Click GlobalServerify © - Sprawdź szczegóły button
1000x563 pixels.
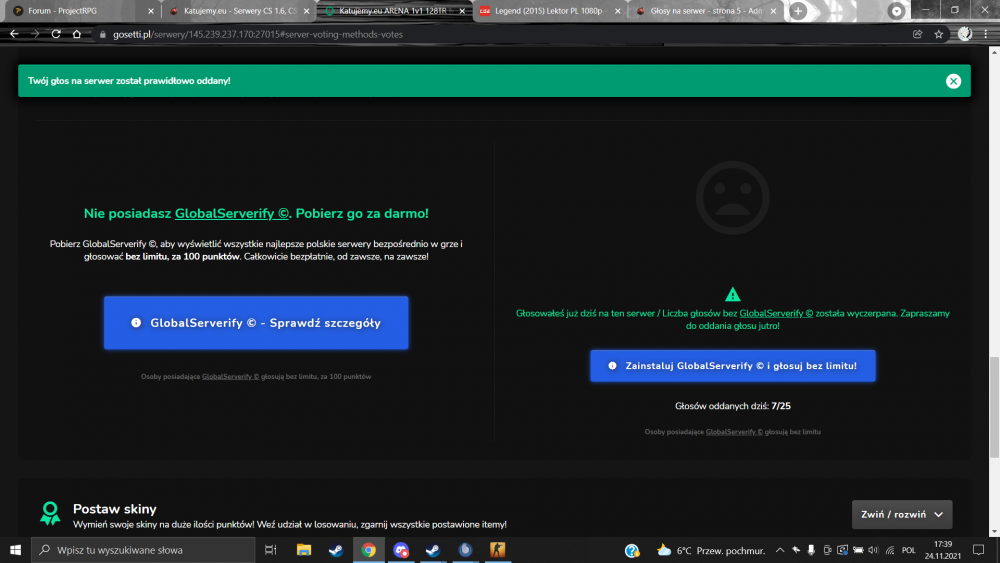click(x=256, y=323)
